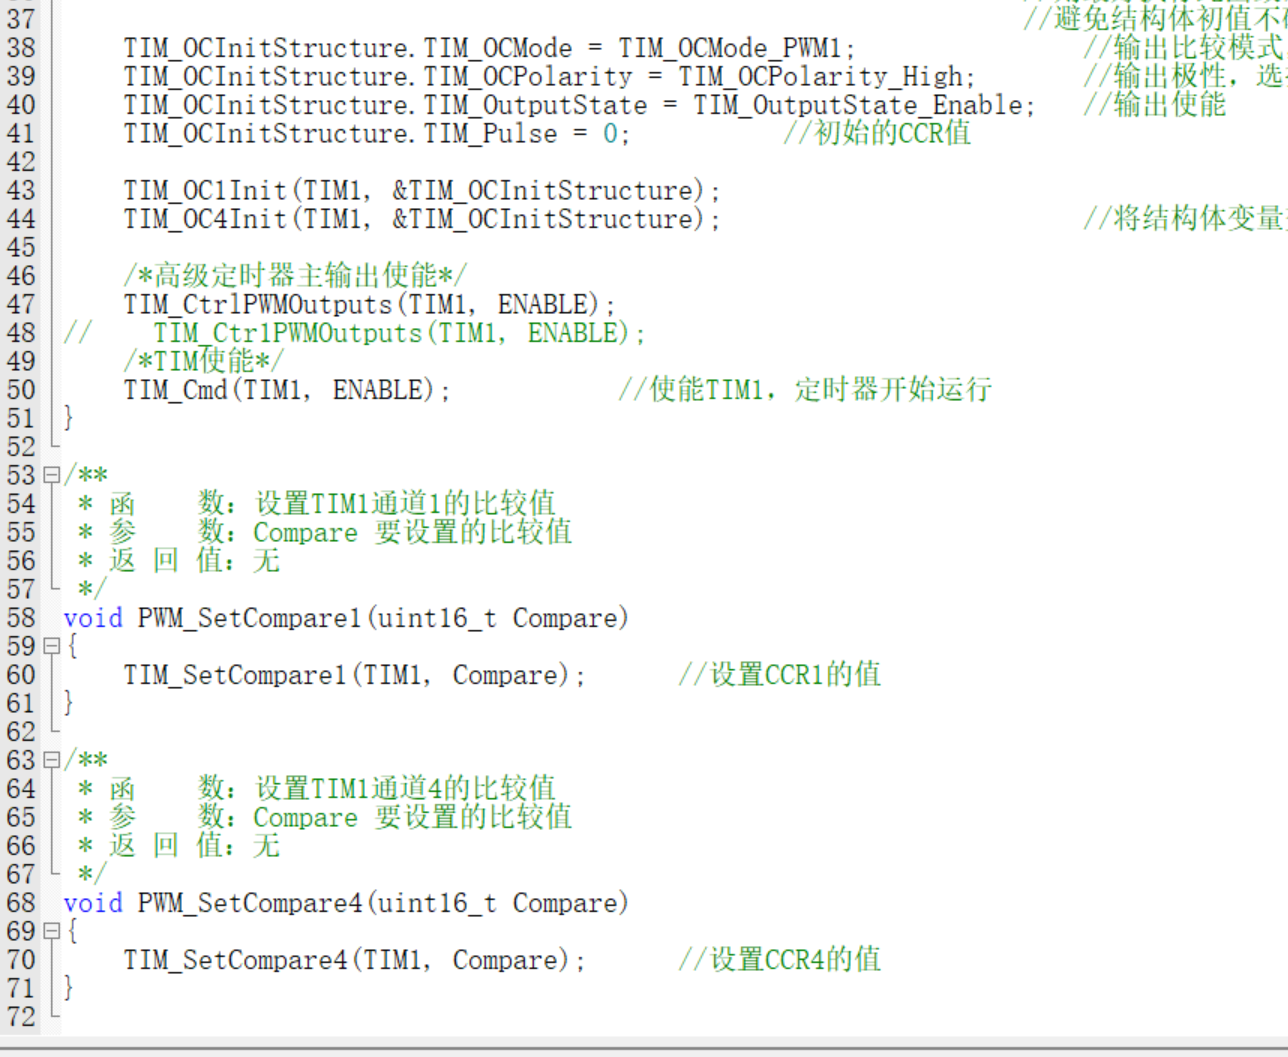Click the void keyword on line 58
The image size is (1288, 1057).
93,618
